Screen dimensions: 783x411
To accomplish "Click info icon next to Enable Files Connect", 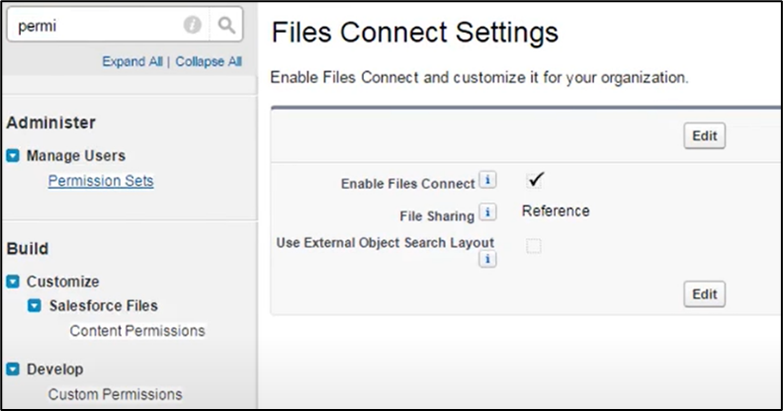I will pos(487,181).
